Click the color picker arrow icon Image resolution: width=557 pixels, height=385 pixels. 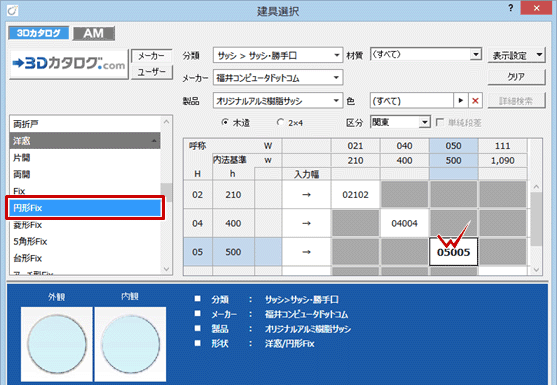tap(461, 101)
